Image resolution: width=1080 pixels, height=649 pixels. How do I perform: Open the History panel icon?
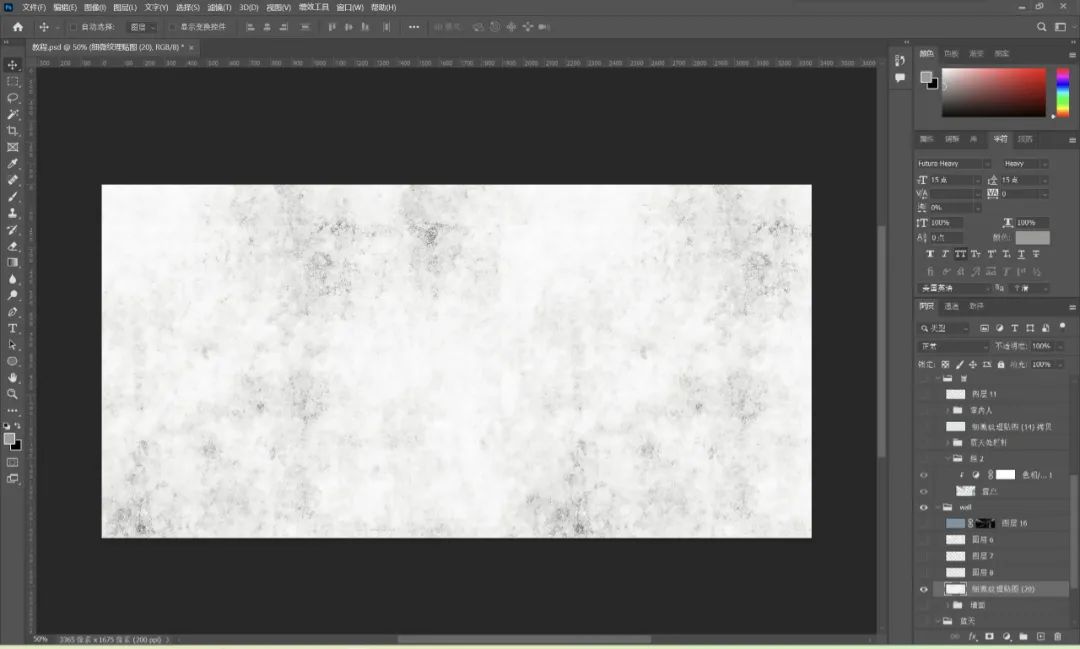[x=900, y=61]
